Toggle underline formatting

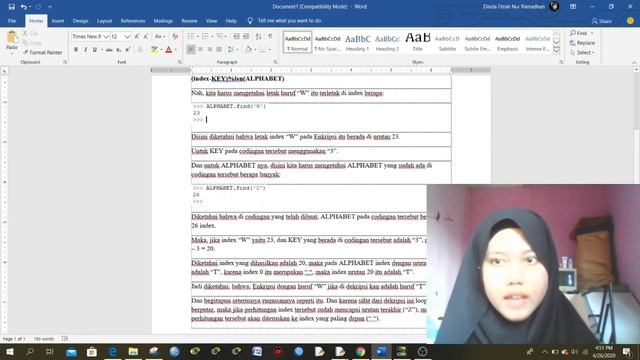coord(95,49)
